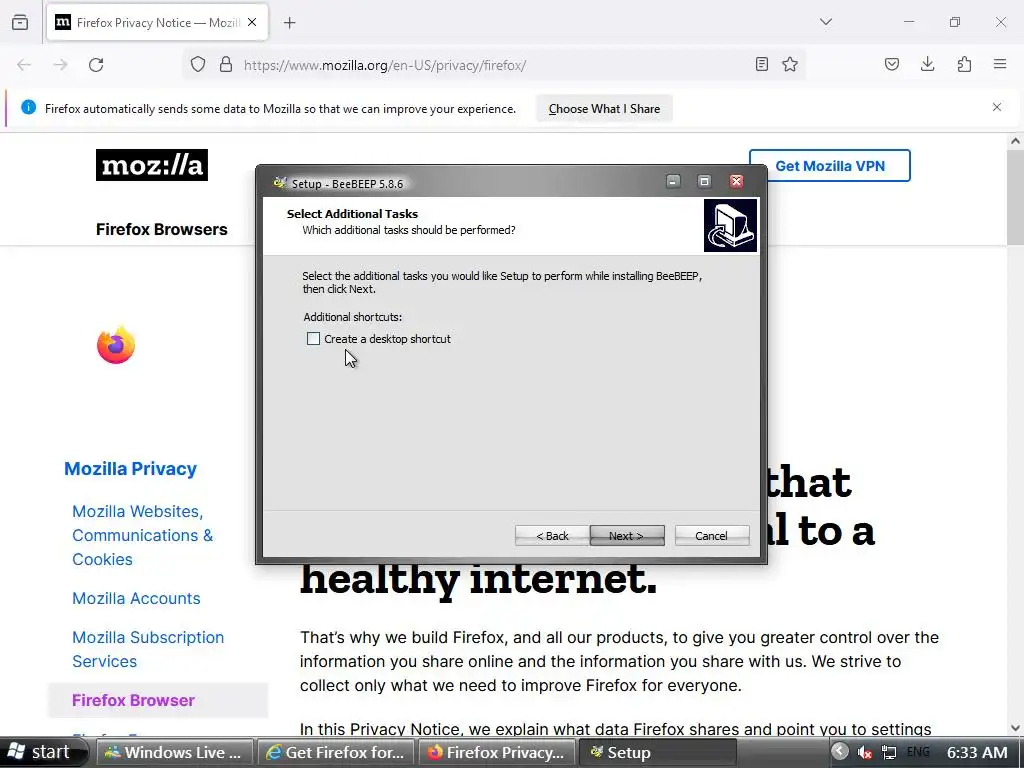
Task: Open the extensions puzzle icon
Action: tap(964, 65)
